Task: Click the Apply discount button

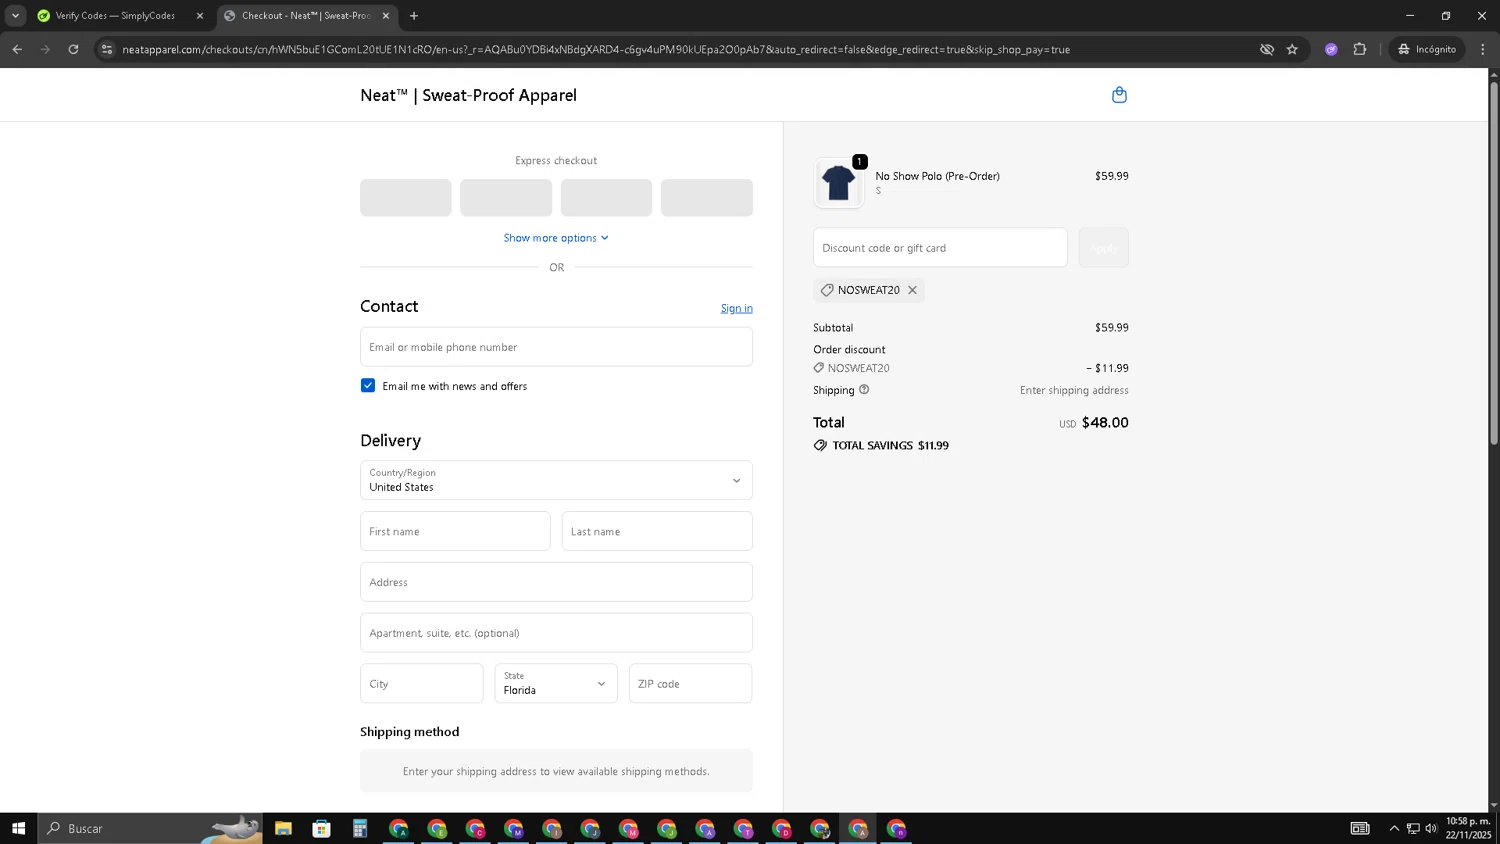Action: pyautogui.click(x=1103, y=248)
